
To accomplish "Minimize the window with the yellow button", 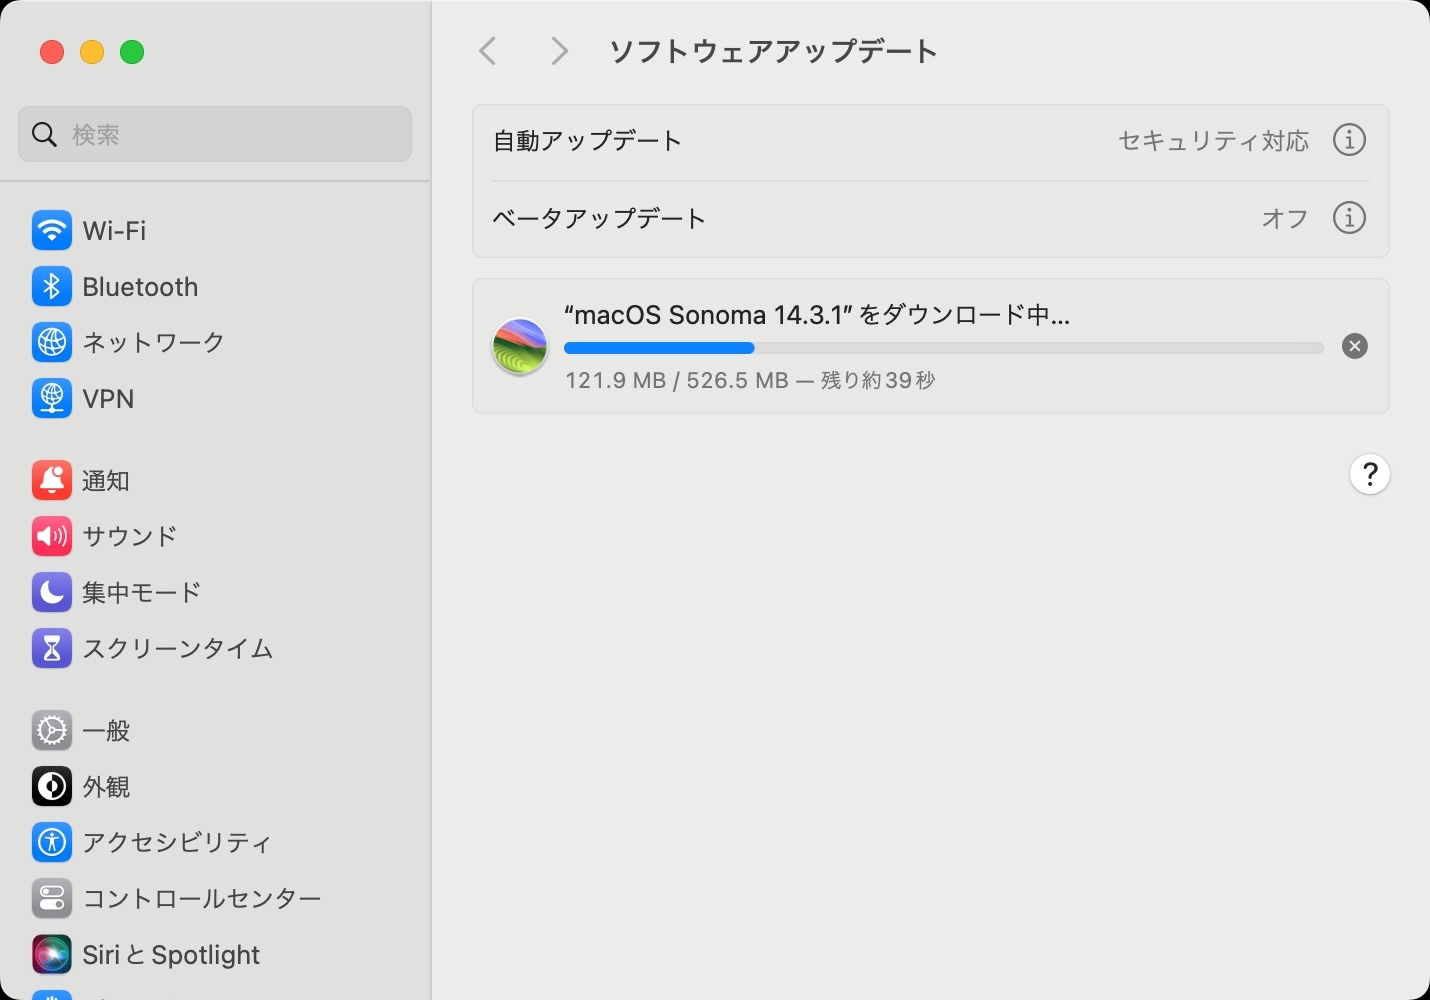I will 92,52.
